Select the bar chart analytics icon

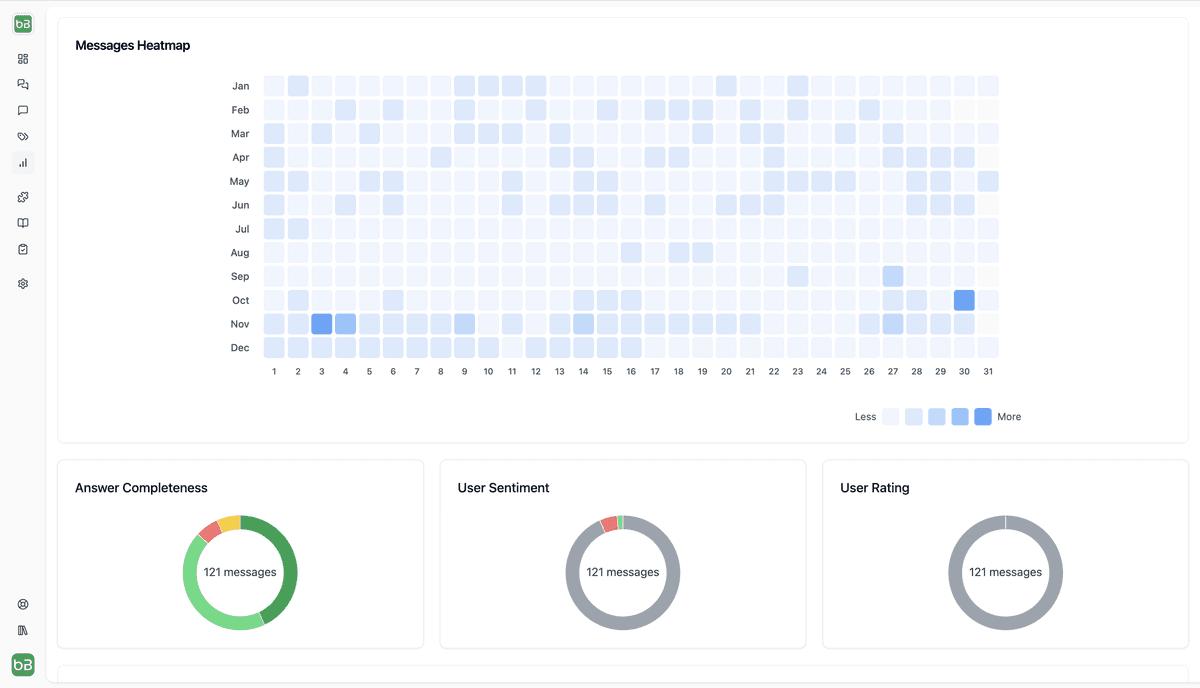(23, 162)
